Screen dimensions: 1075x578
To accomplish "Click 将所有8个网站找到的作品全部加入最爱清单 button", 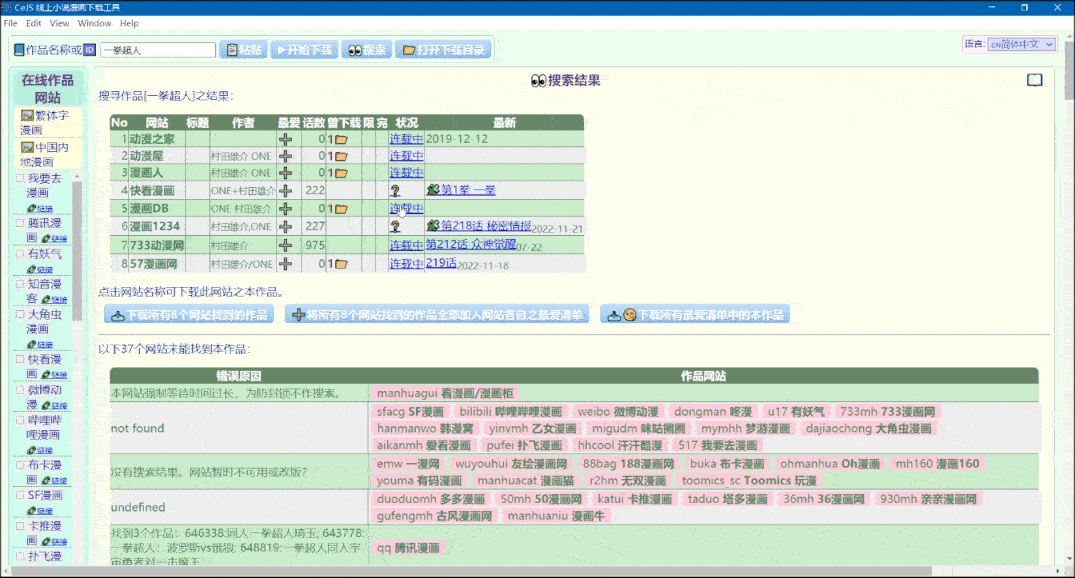I will pos(437,315).
